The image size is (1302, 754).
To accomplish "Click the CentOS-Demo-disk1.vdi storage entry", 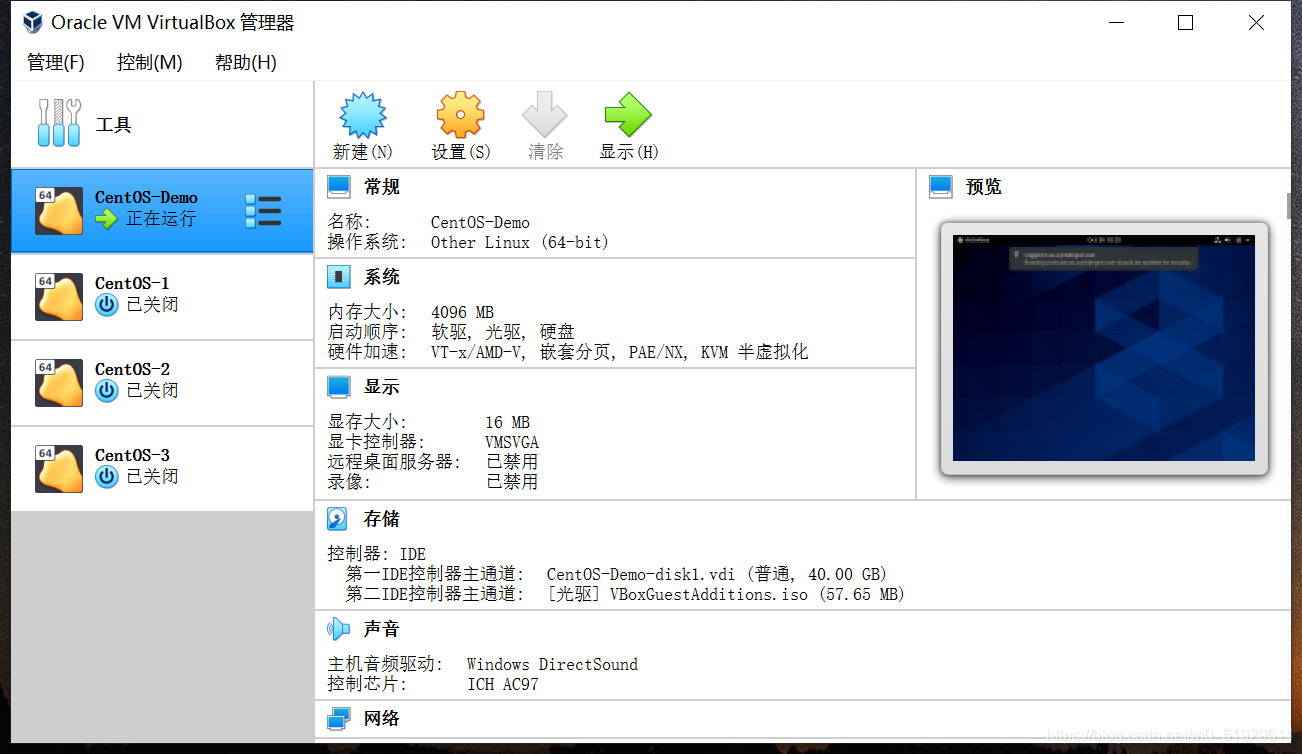I will tap(717, 574).
